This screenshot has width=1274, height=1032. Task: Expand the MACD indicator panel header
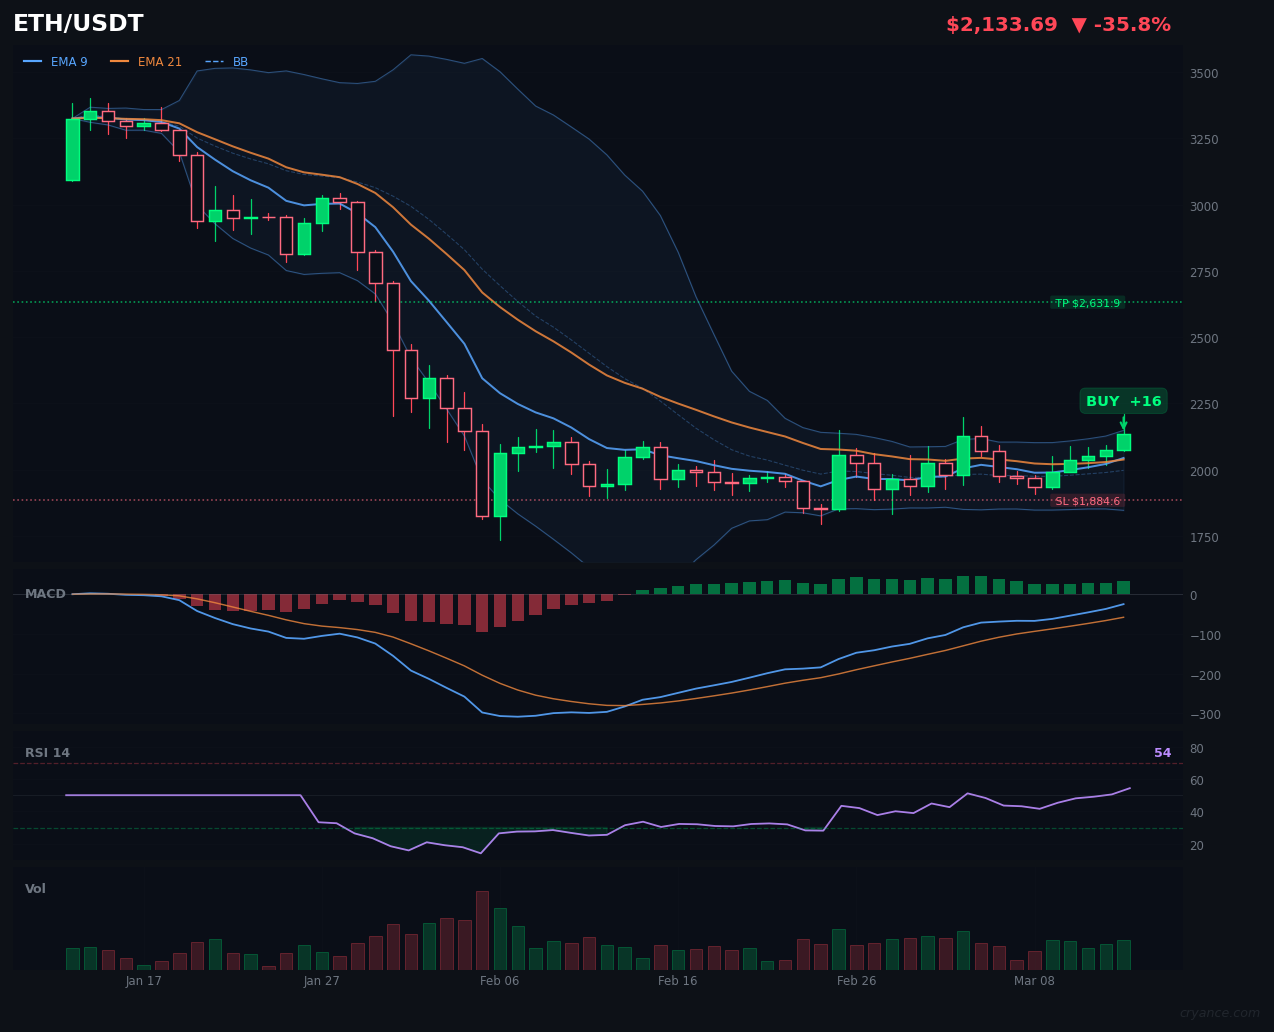click(45, 593)
